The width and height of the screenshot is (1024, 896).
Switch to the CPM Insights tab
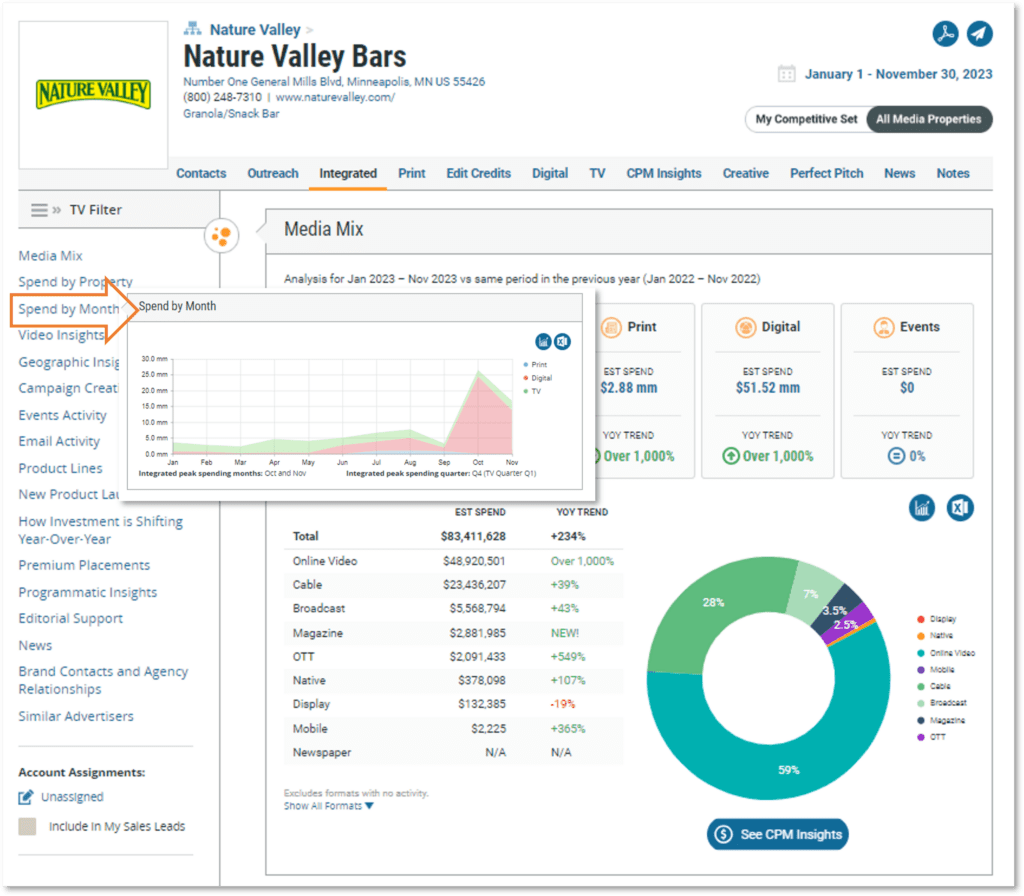[664, 173]
